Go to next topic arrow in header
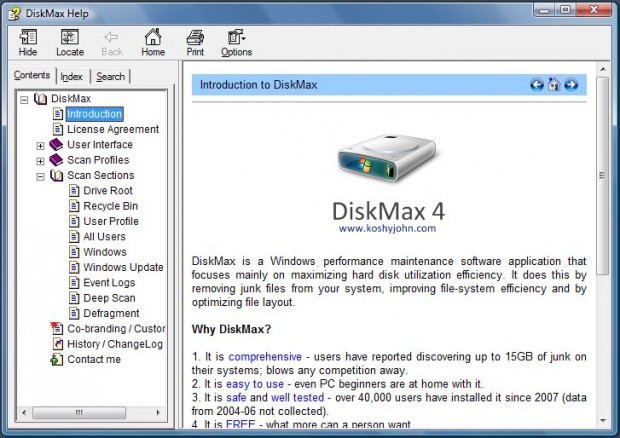The width and height of the screenshot is (620, 438). [x=571, y=85]
